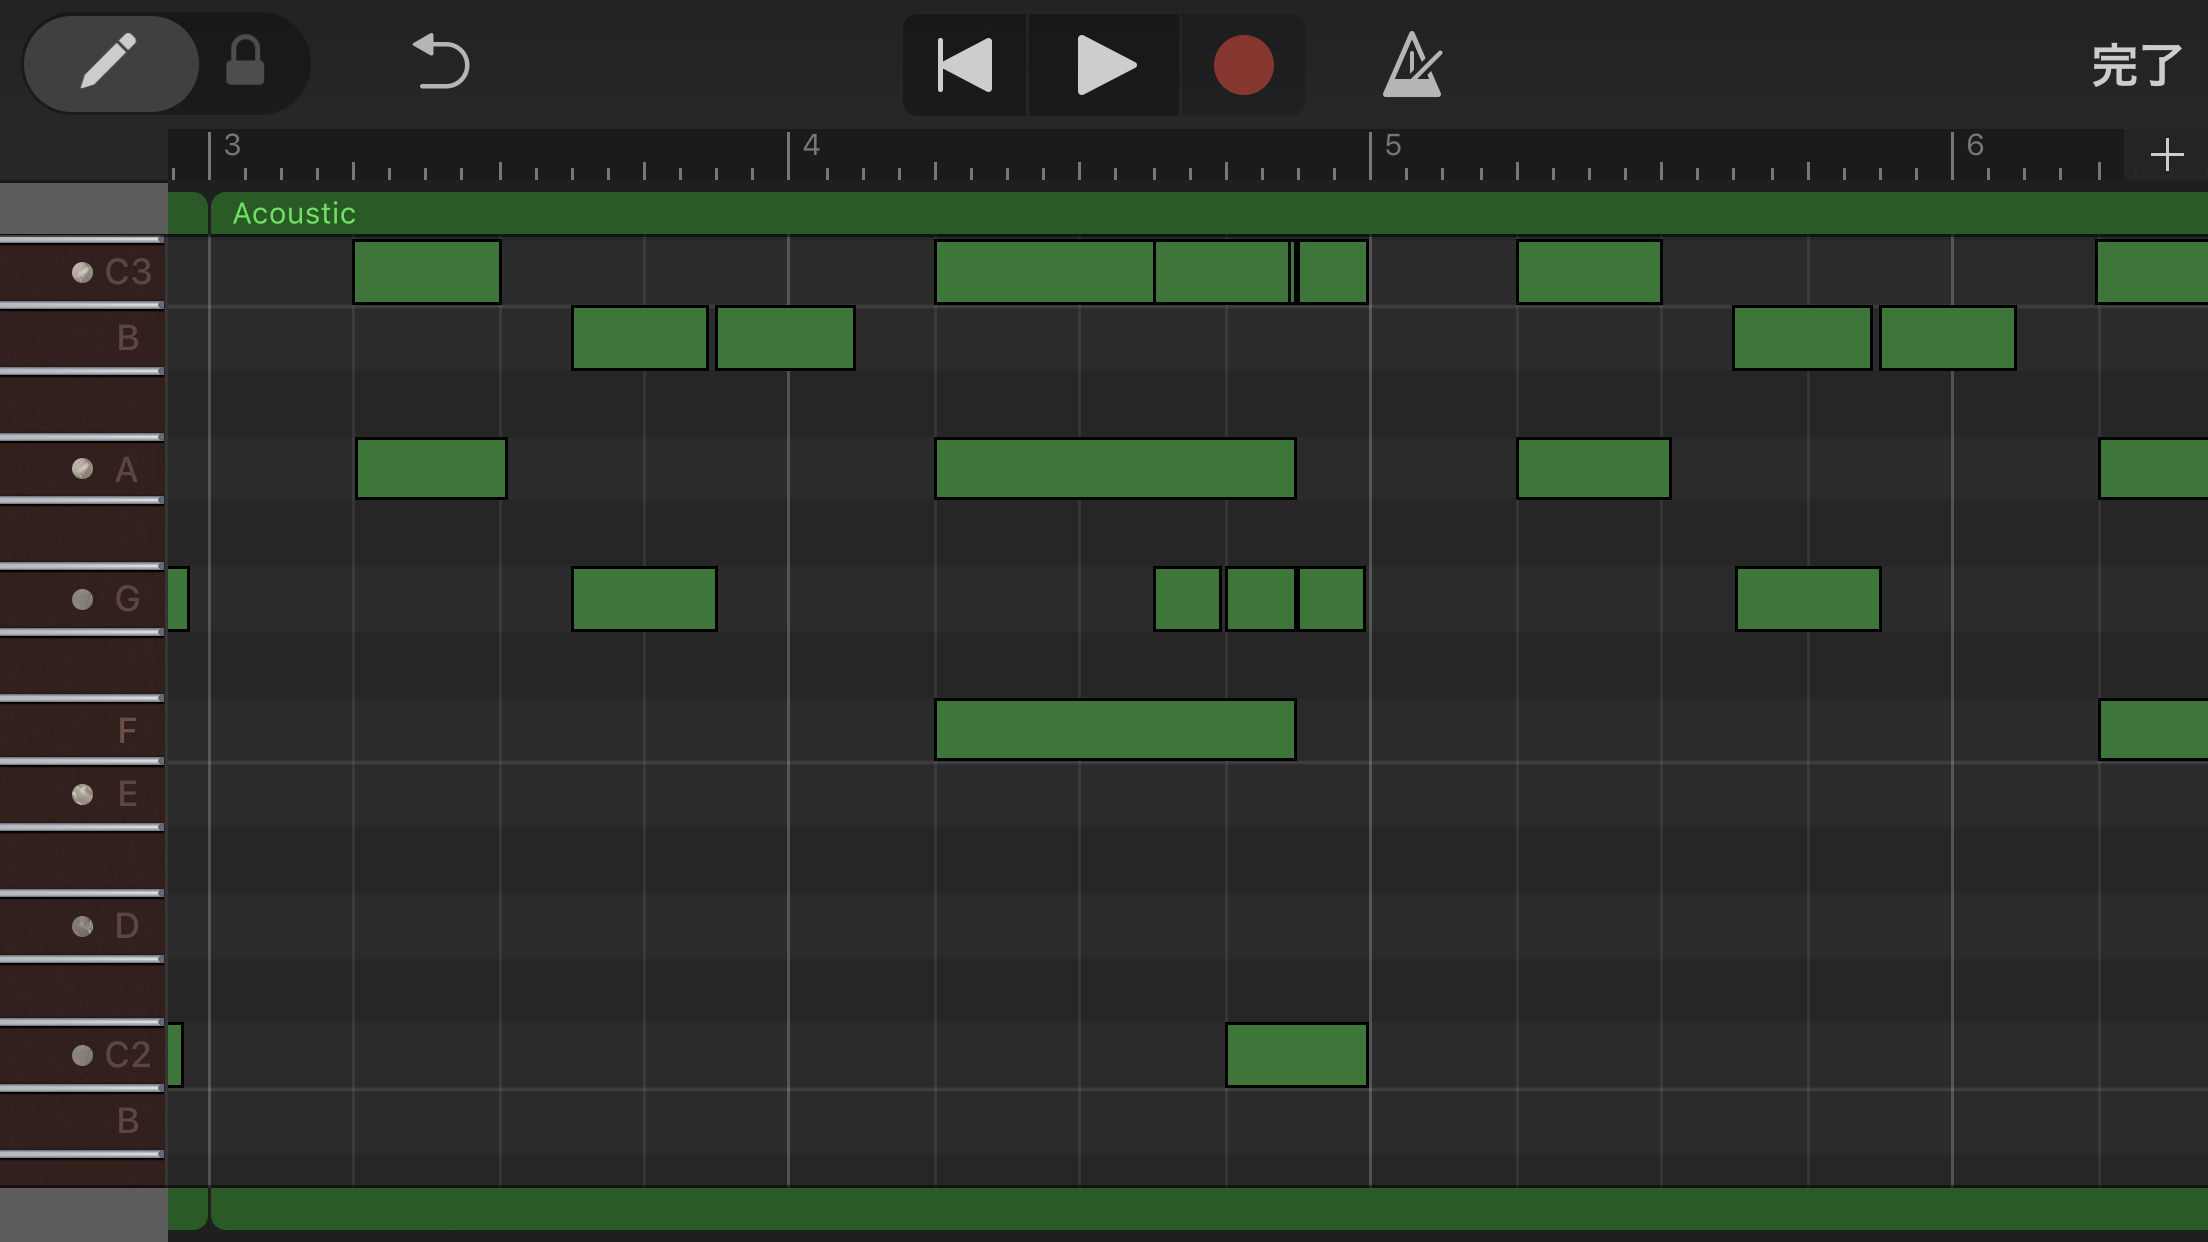Tap bar 5 marker on the ruler
Viewport: 2208px width, 1242px height.
pos(1393,146)
